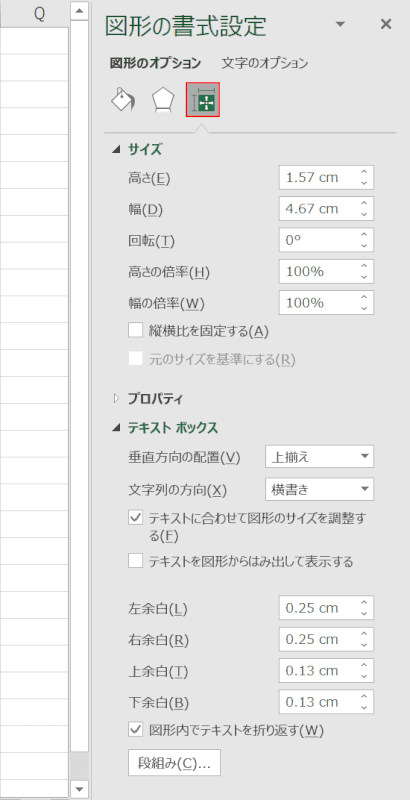
Task: Open the Fill & Line paint bucket tab
Action: tap(123, 100)
